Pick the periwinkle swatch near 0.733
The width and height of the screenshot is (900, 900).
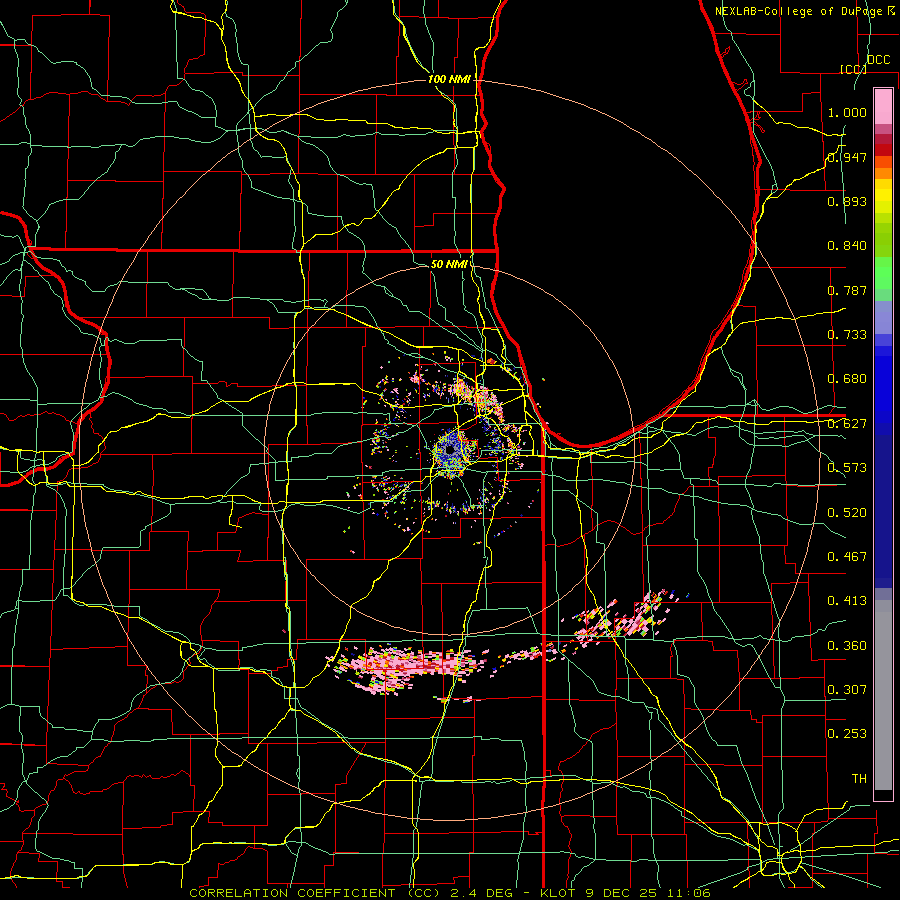pyautogui.click(x=883, y=318)
